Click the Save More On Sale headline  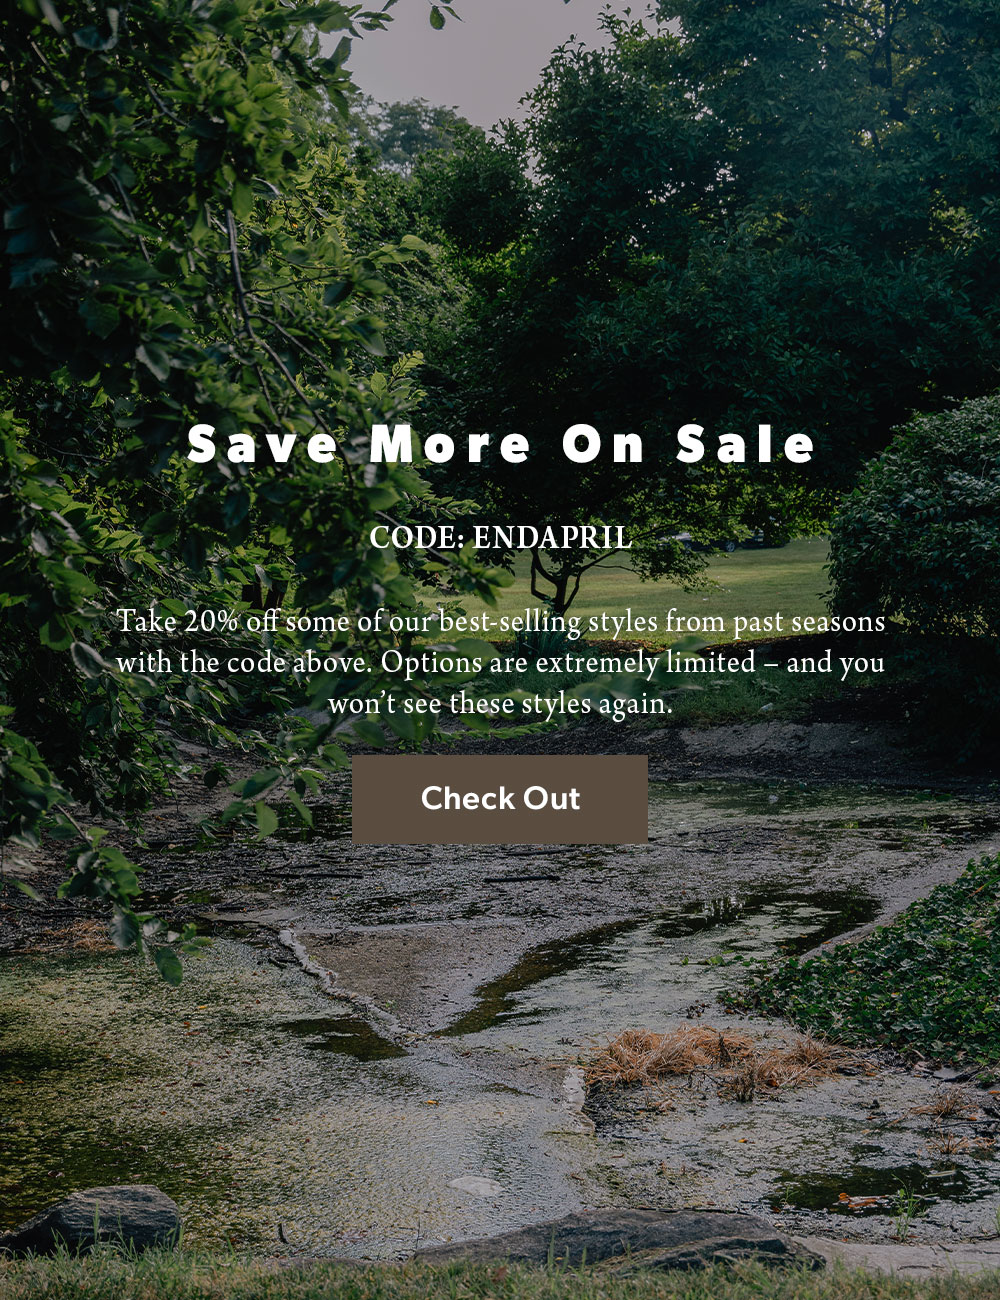pyautogui.click(x=501, y=445)
